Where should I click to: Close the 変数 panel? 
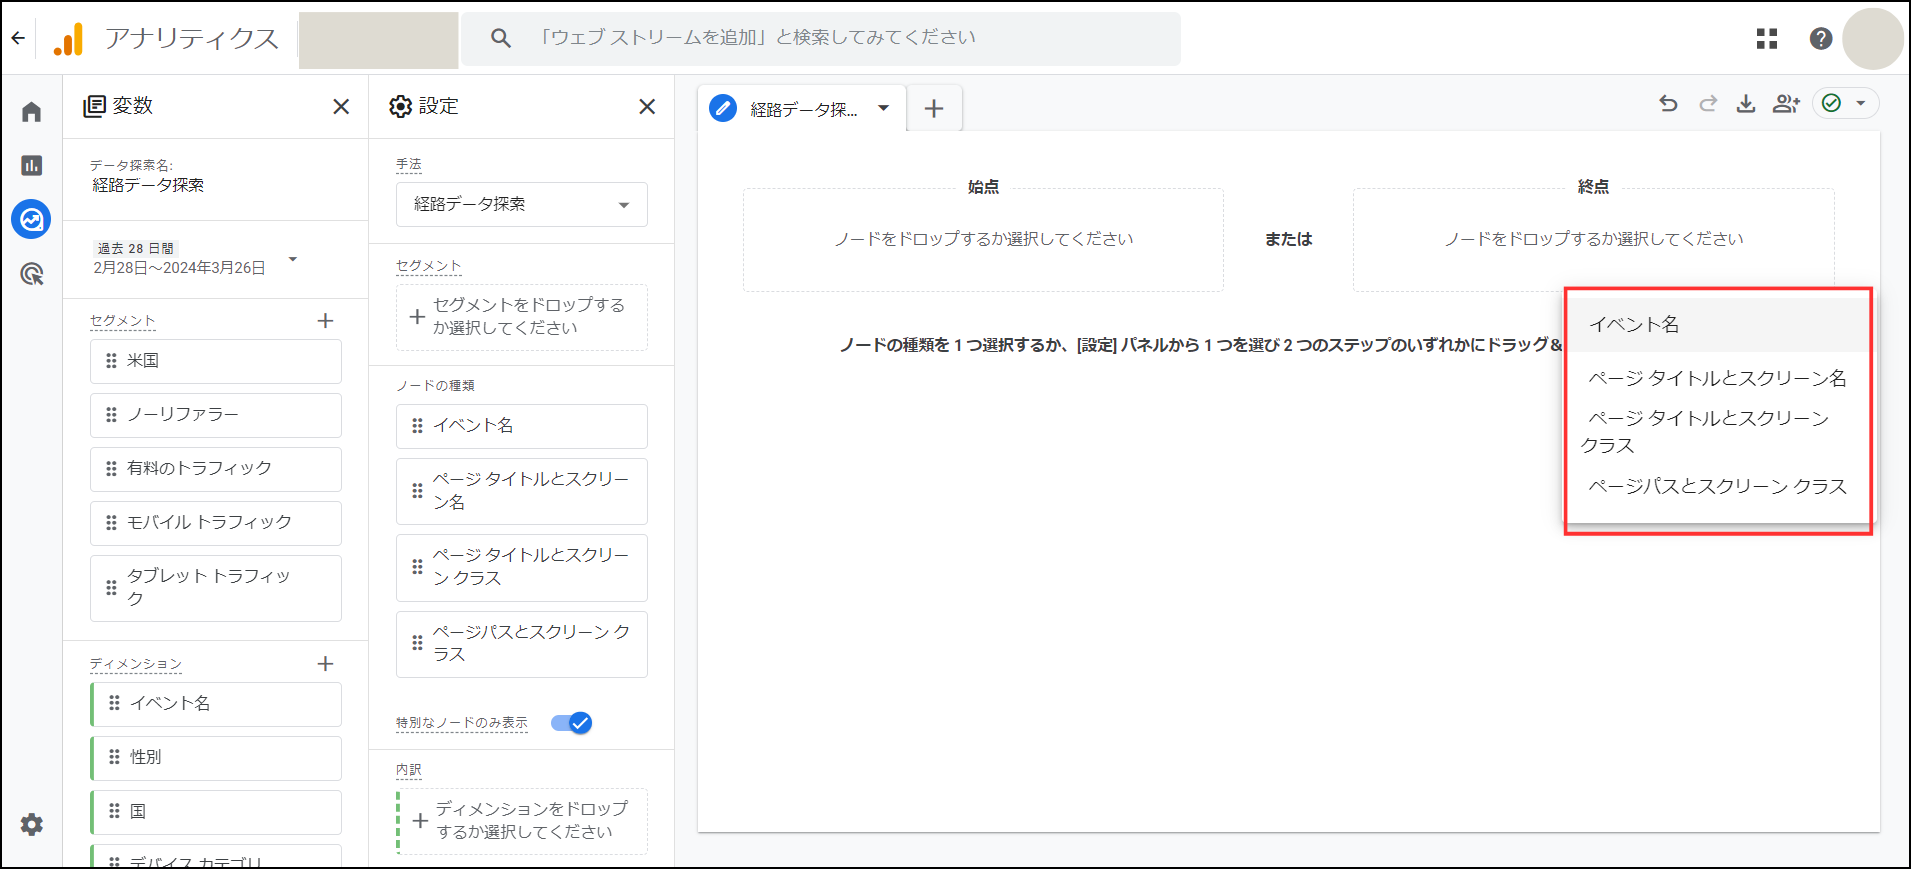(x=341, y=106)
